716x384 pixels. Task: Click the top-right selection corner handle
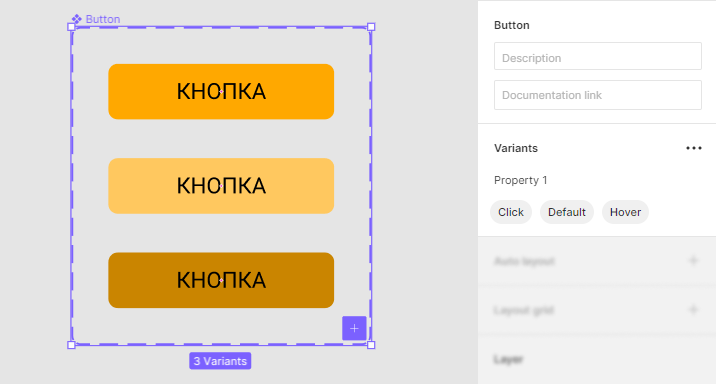[x=371, y=27]
